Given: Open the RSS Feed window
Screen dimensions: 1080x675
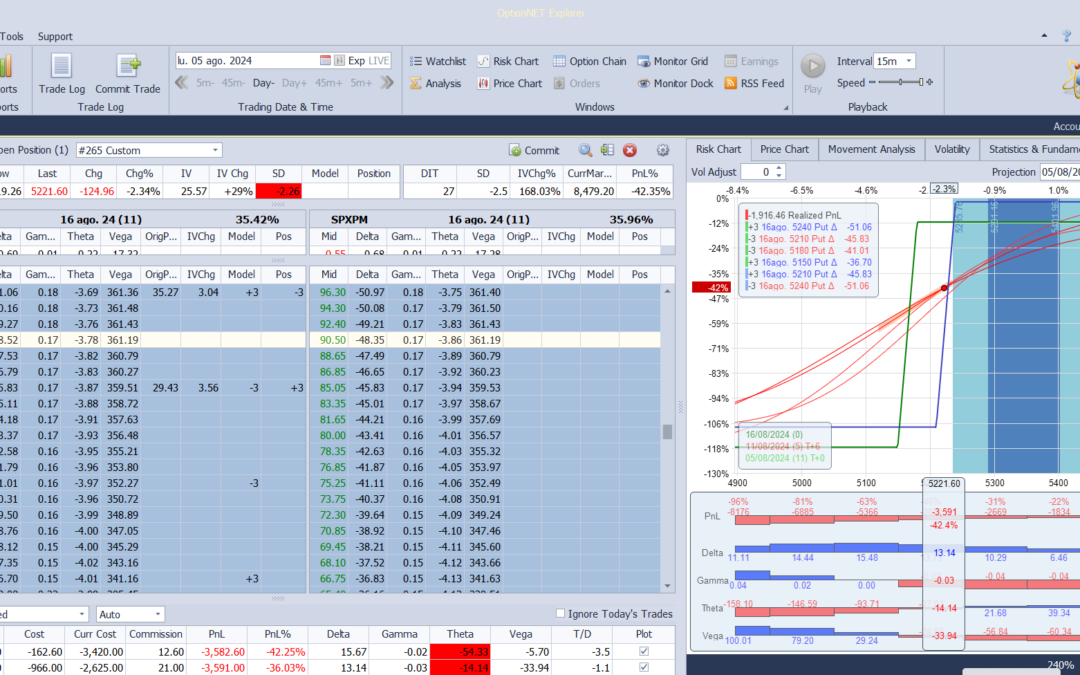Looking at the screenshot, I should click(x=754, y=83).
